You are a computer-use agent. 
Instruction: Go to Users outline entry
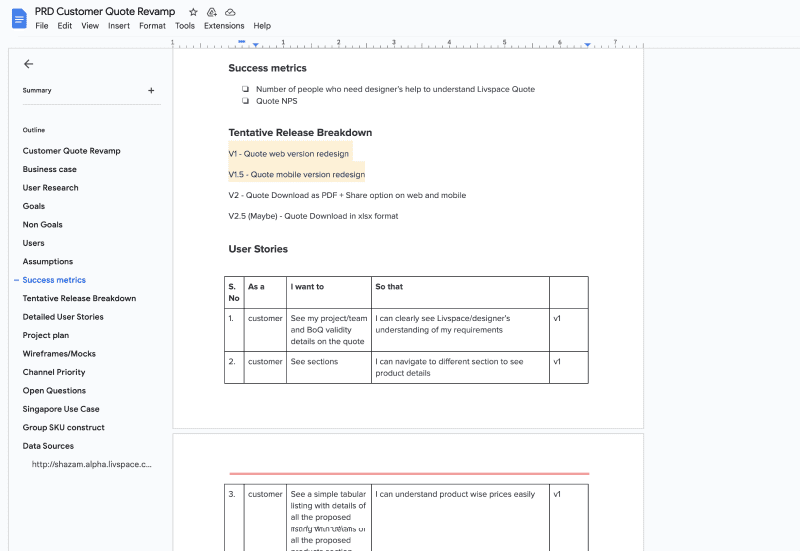33,243
